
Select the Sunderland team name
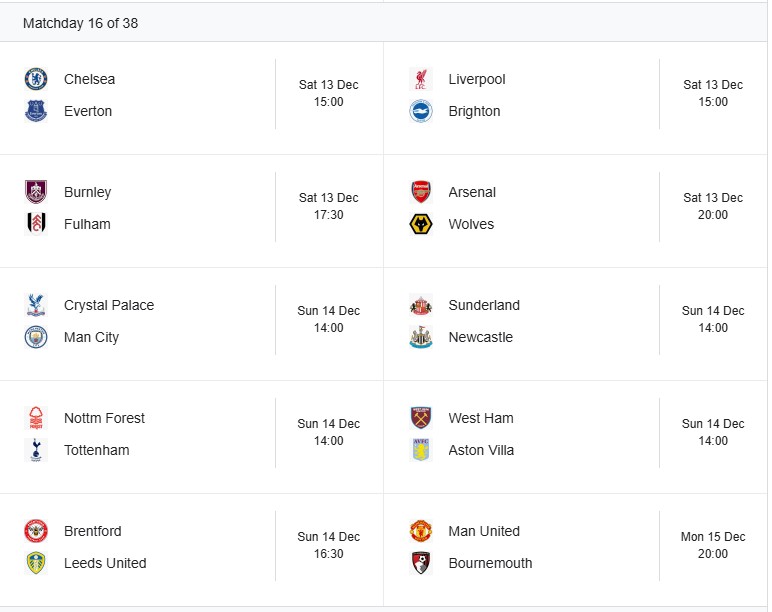[x=484, y=305]
